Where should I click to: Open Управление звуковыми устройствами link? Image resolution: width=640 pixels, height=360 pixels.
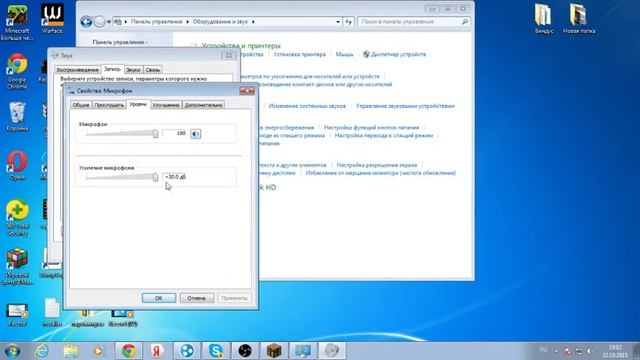coord(405,106)
